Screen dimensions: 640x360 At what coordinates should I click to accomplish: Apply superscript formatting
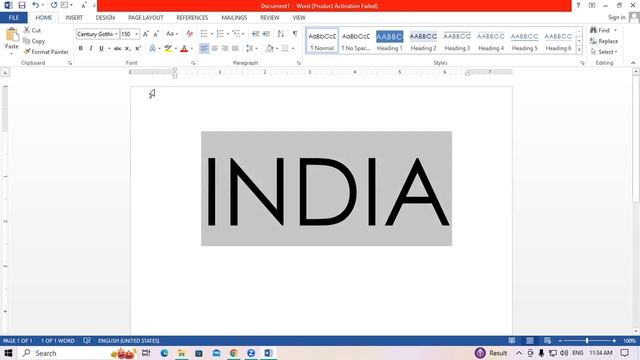point(138,49)
